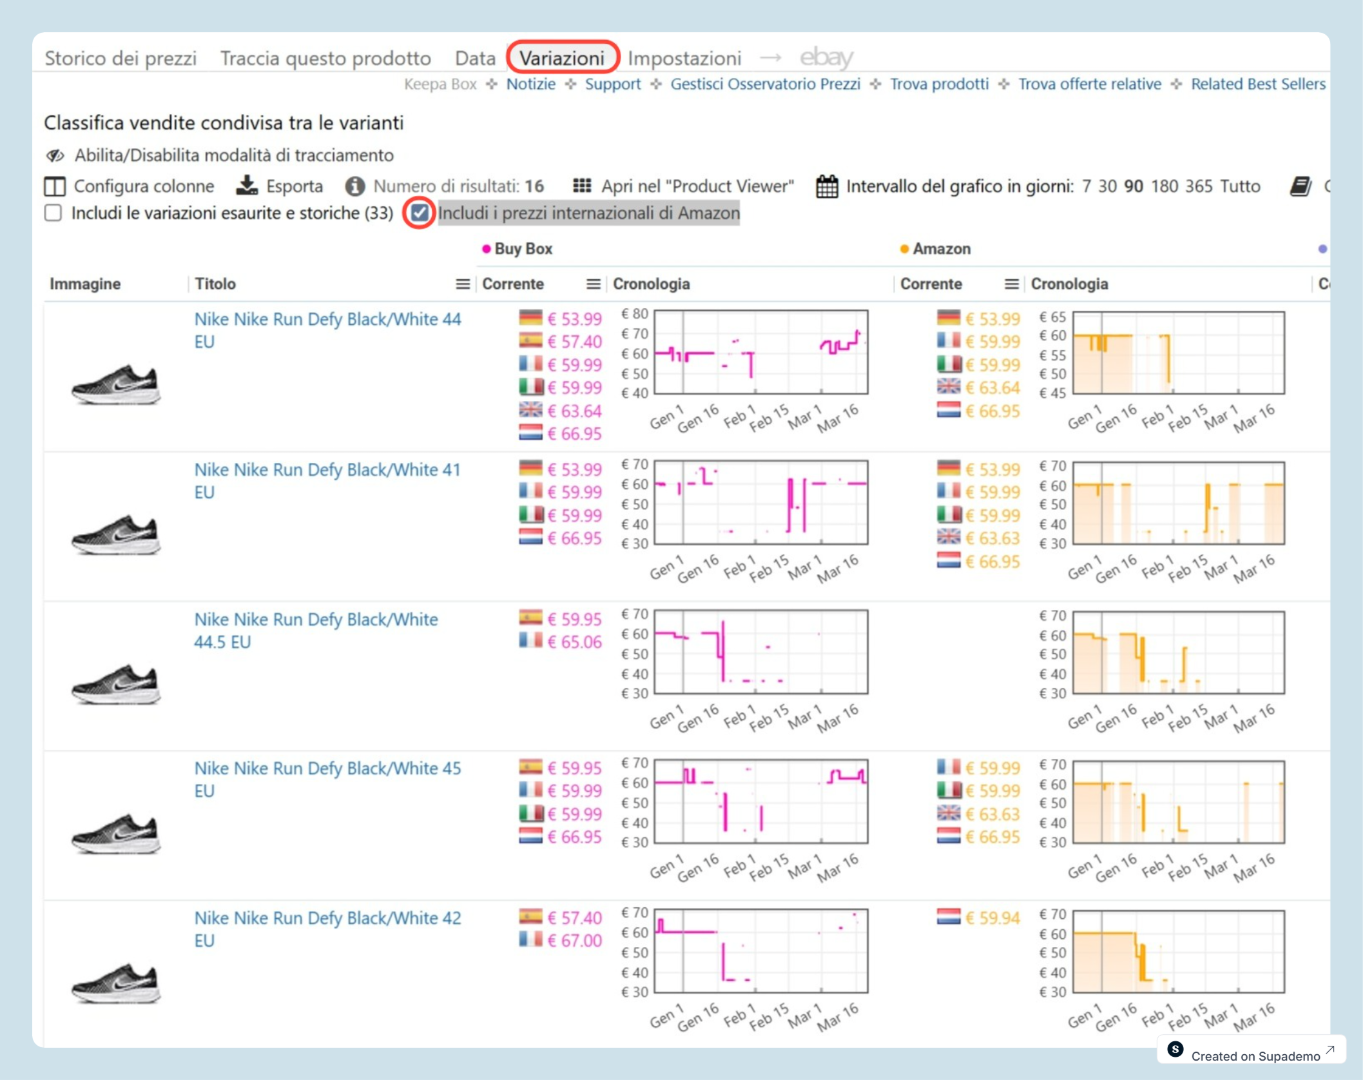Click the Supademo logo badge
Image resolution: width=1363 pixels, height=1080 pixels.
pyautogui.click(x=1176, y=1050)
